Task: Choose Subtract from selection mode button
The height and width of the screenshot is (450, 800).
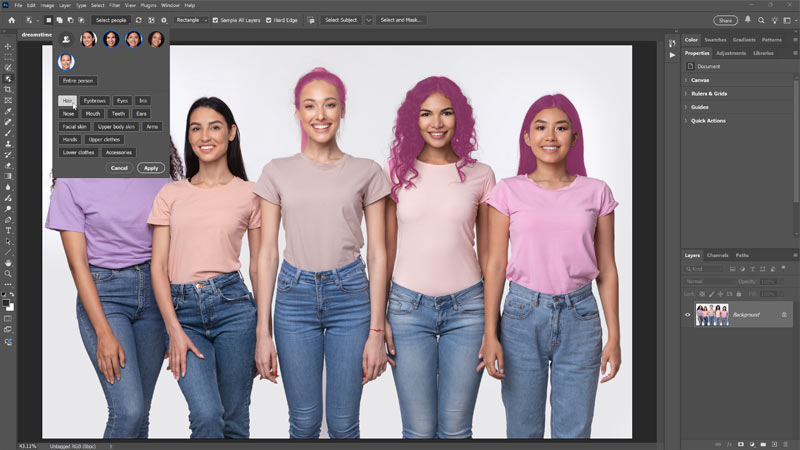Action: tap(70, 20)
